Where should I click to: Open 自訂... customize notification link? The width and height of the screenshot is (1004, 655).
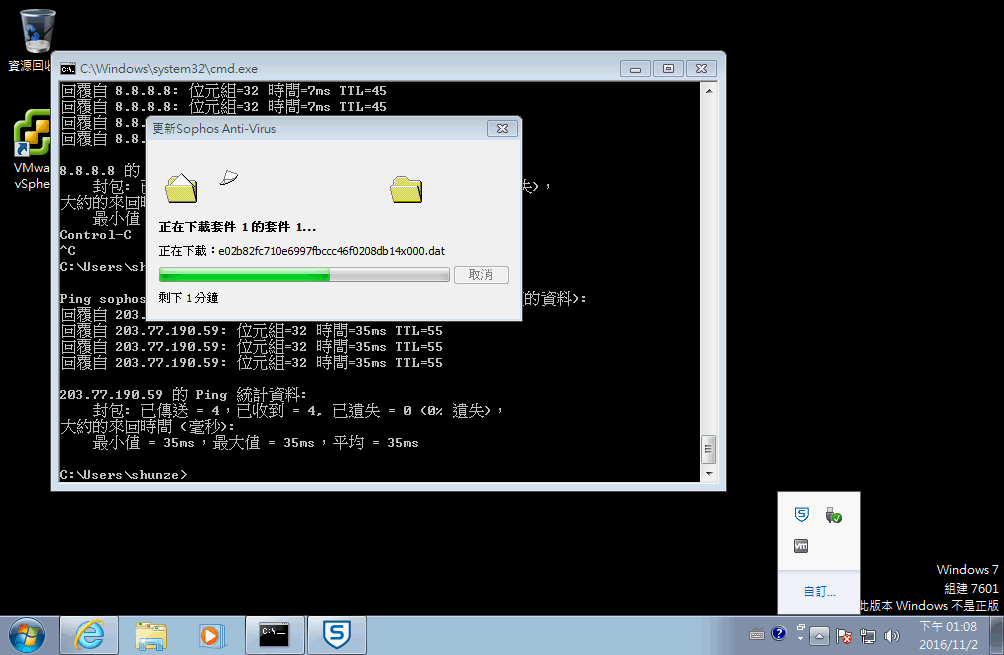coord(819,592)
